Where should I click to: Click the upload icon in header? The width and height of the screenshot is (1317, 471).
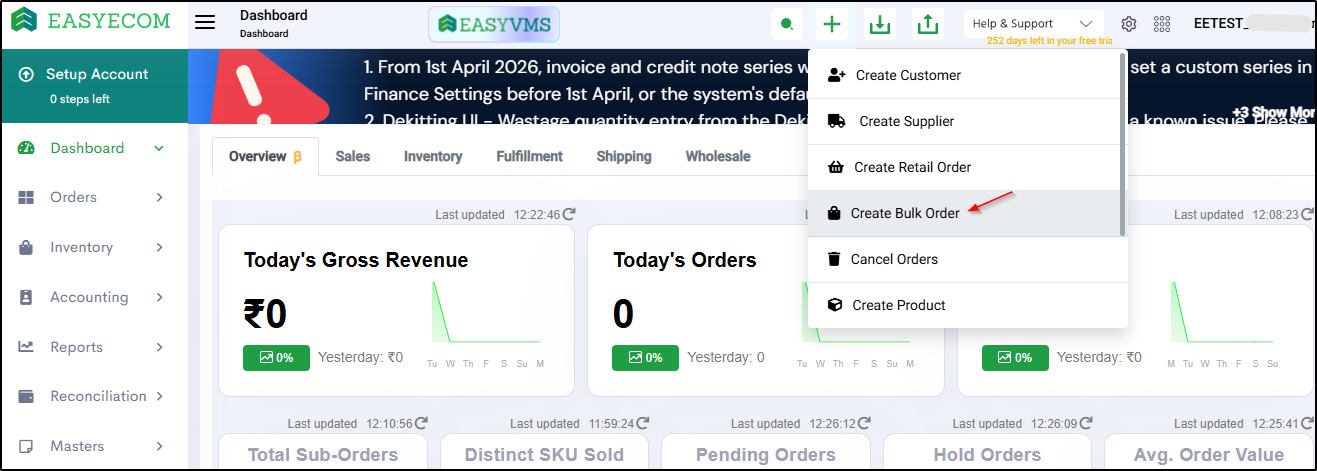click(928, 24)
